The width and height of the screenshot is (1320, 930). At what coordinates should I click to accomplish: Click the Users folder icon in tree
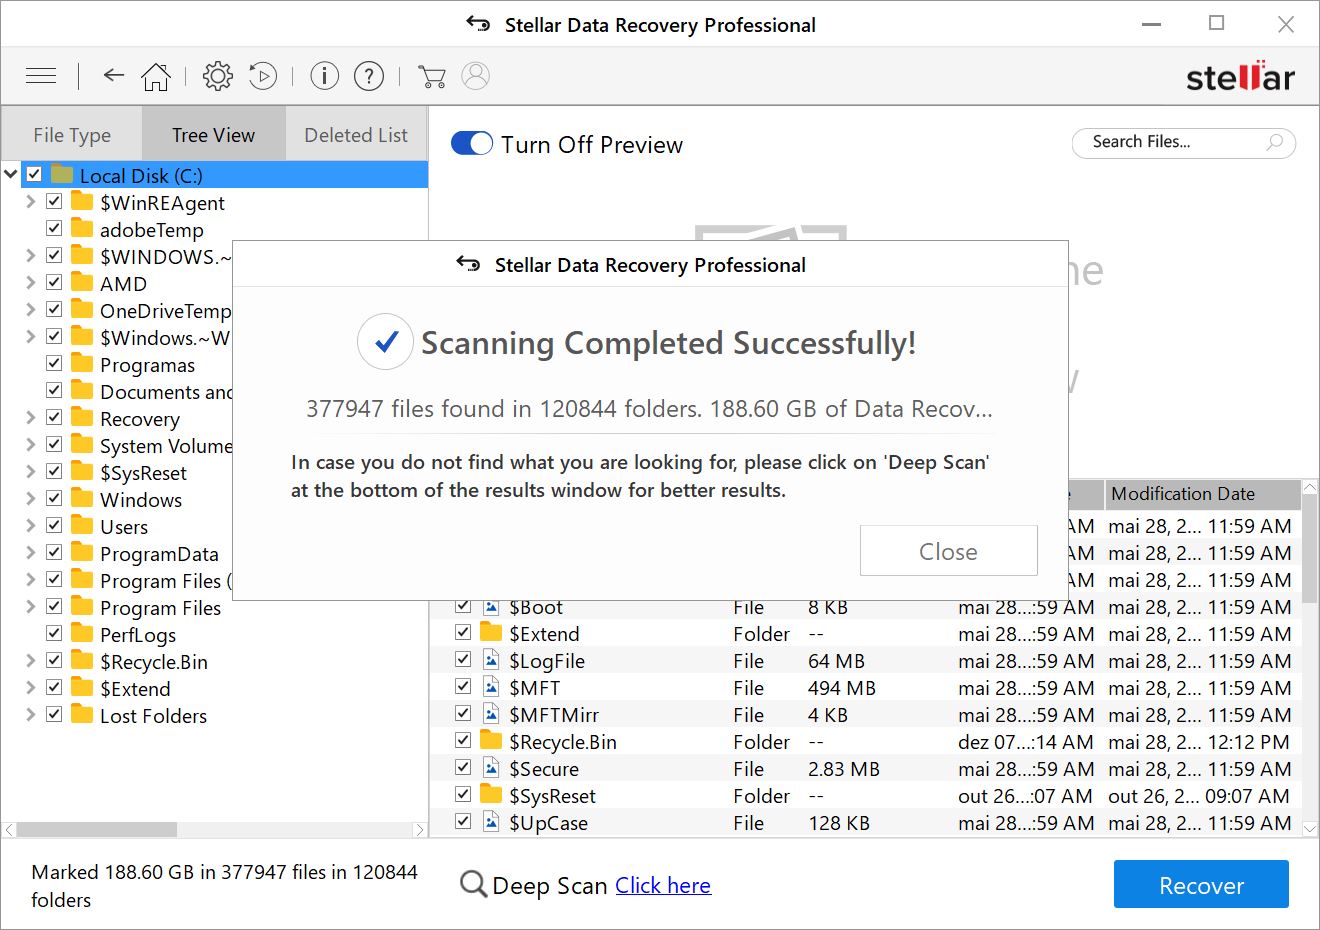click(x=82, y=525)
